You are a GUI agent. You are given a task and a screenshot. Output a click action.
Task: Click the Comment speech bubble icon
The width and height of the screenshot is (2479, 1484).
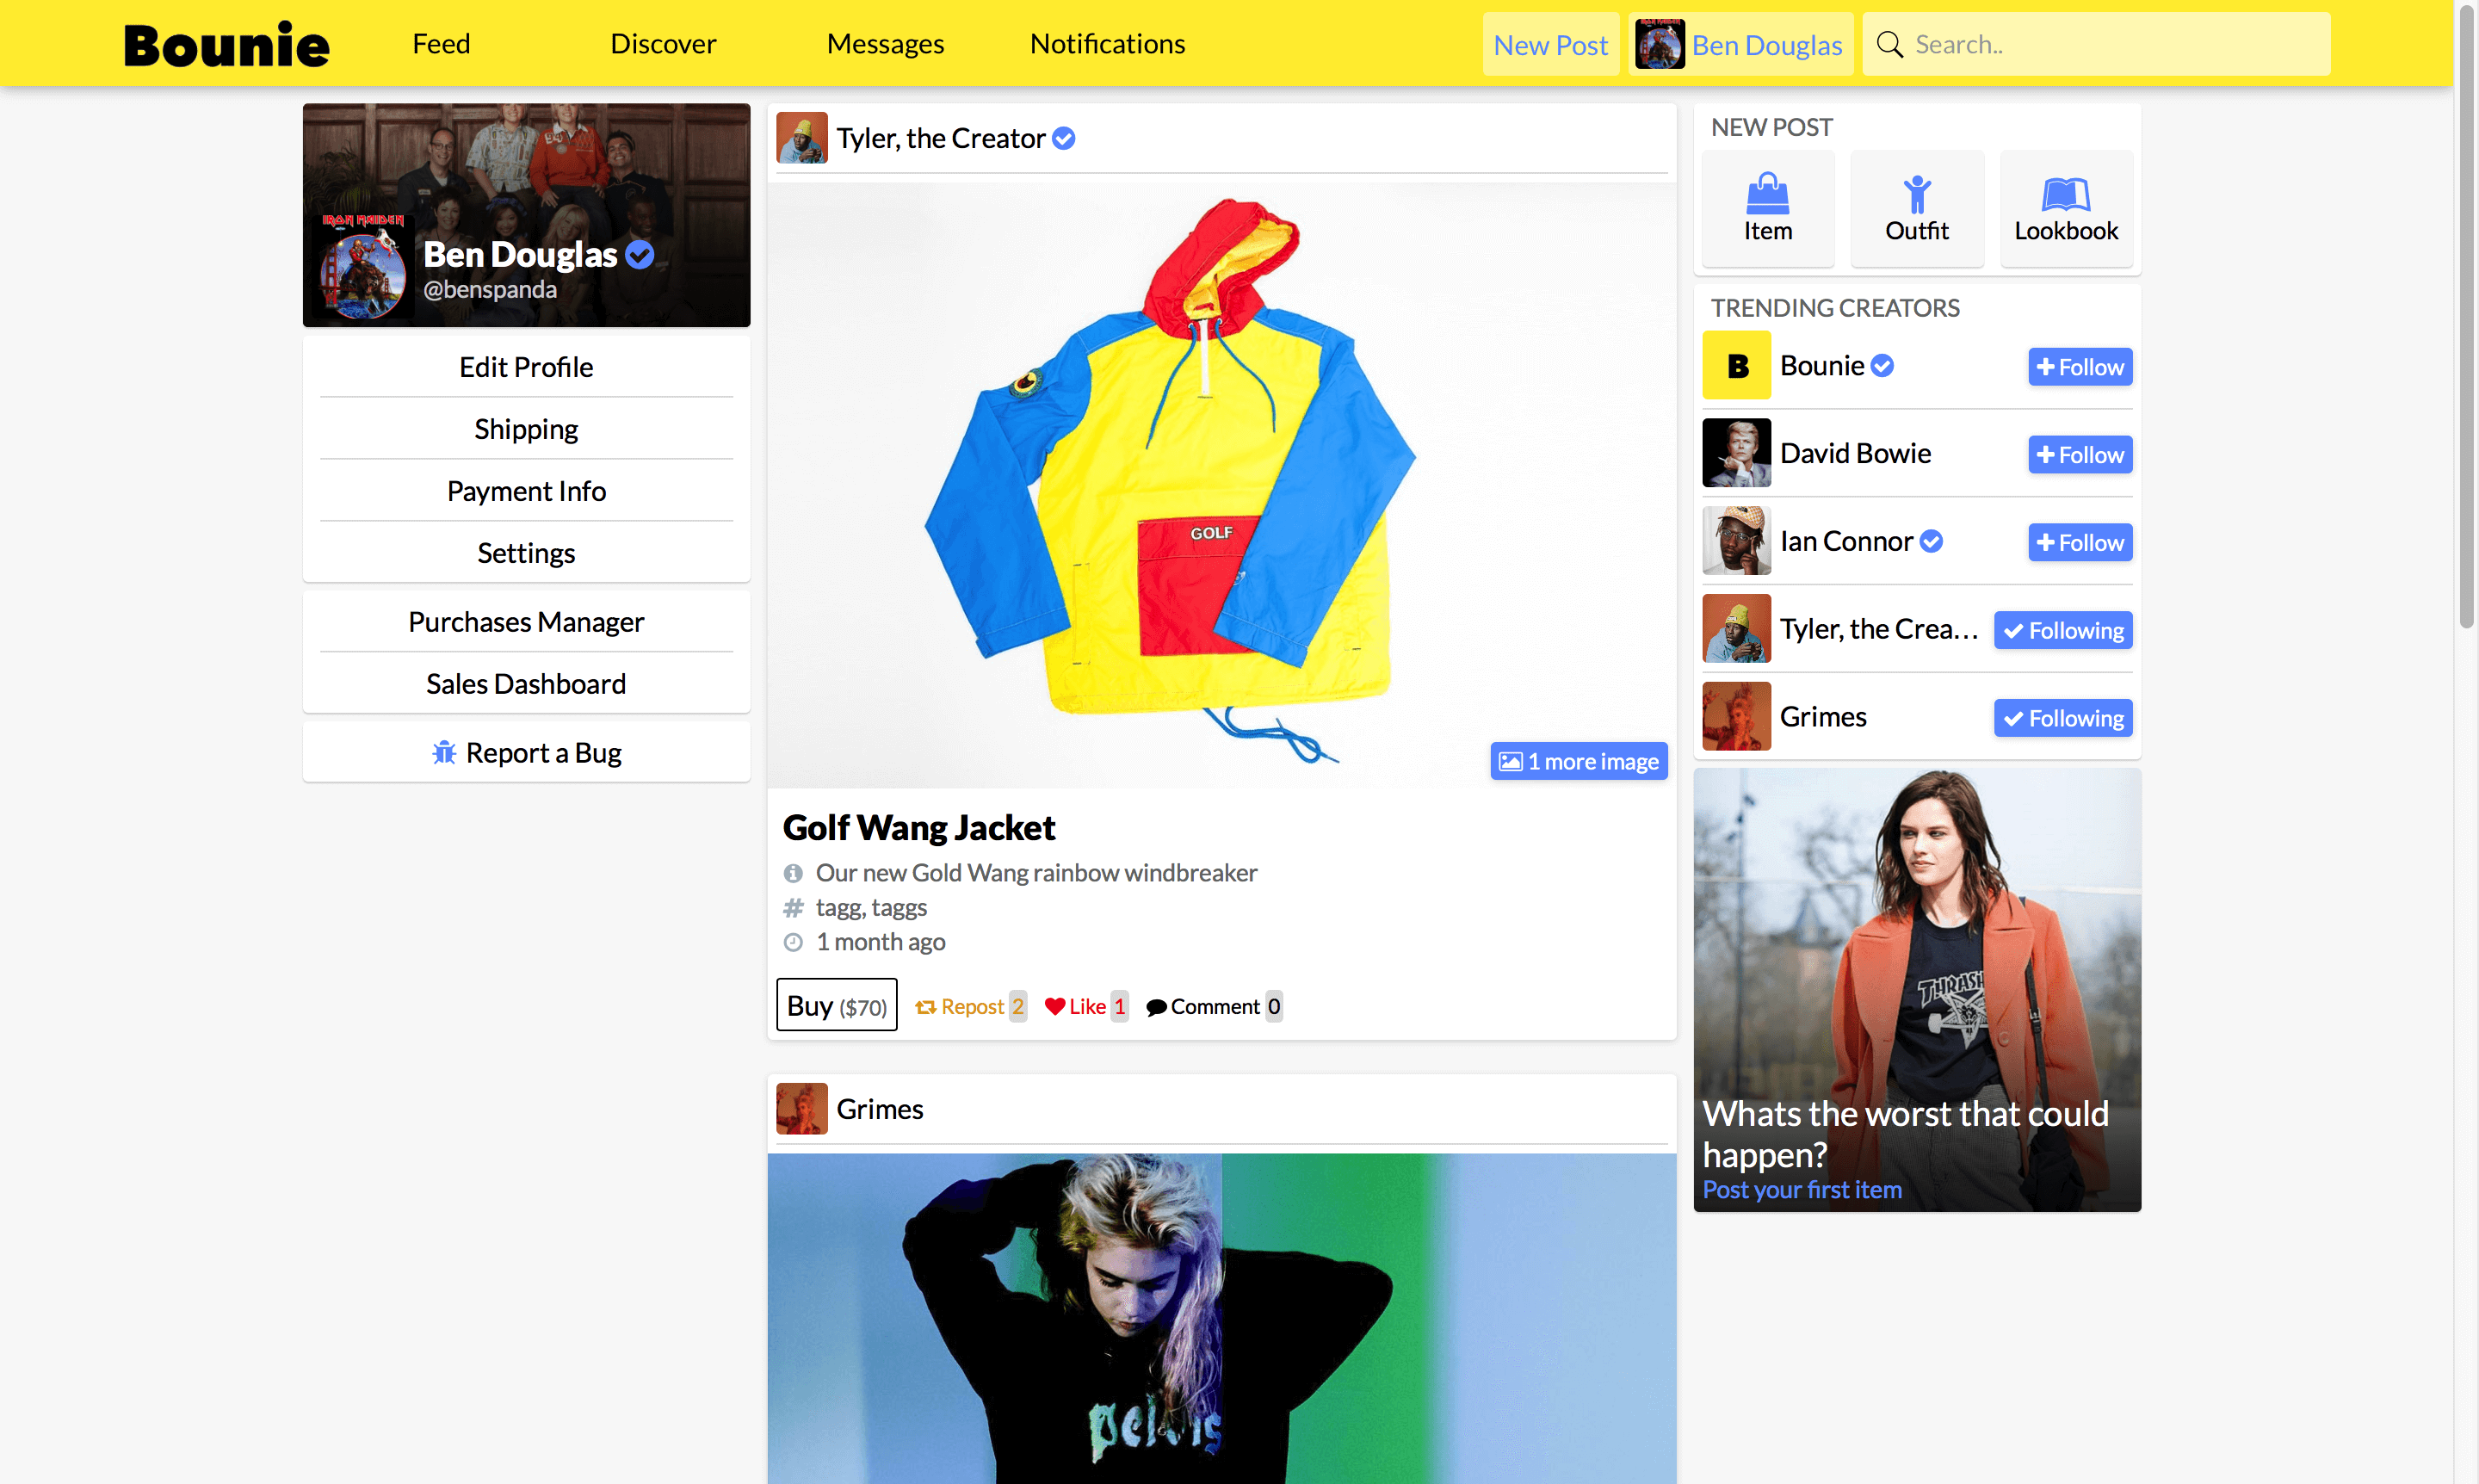pyautogui.click(x=1156, y=1007)
